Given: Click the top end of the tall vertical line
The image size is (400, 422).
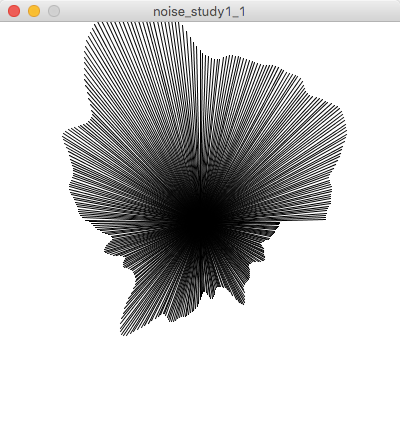Looking at the screenshot, I should tap(200, 51).
